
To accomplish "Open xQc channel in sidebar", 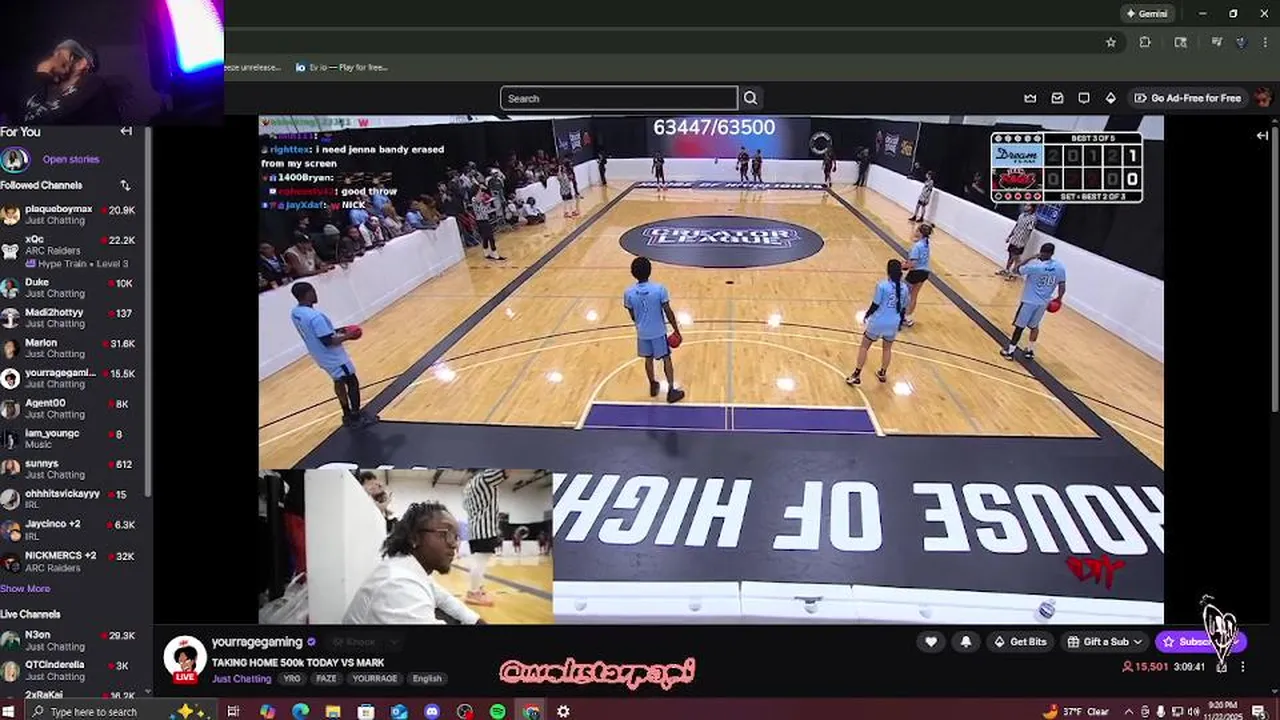I will 73,250.
